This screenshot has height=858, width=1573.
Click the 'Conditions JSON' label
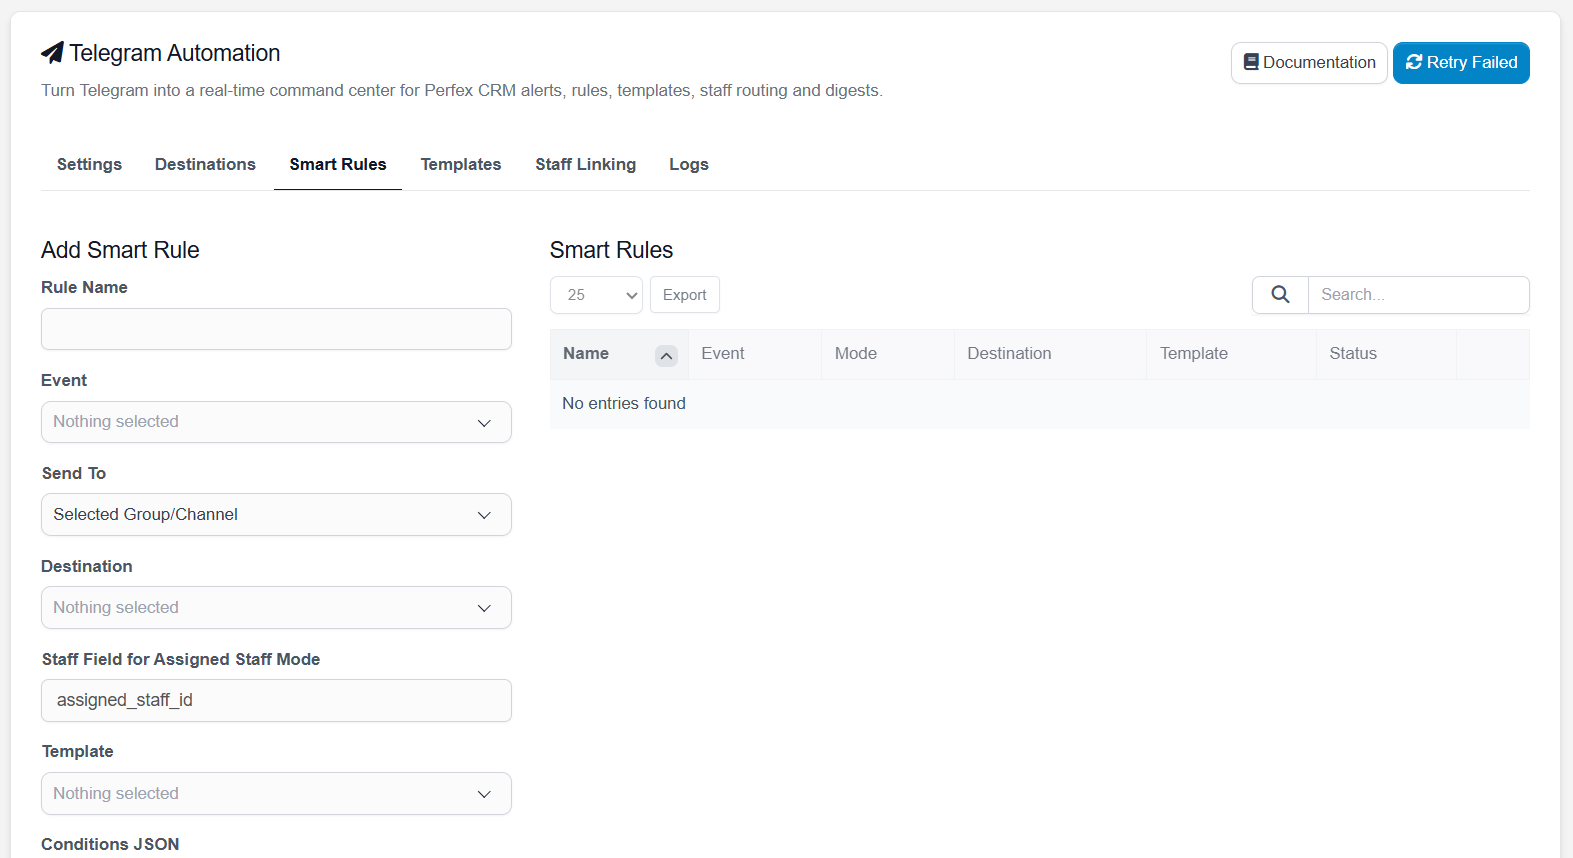click(x=110, y=845)
